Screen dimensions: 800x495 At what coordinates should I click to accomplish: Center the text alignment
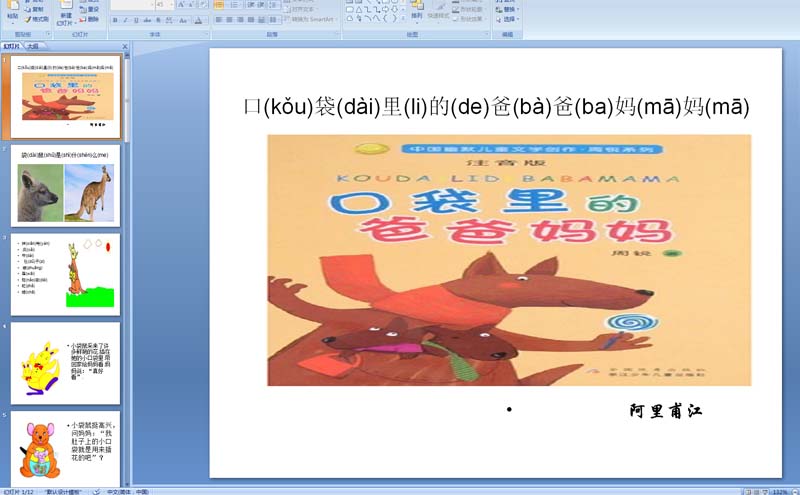point(230,20)
